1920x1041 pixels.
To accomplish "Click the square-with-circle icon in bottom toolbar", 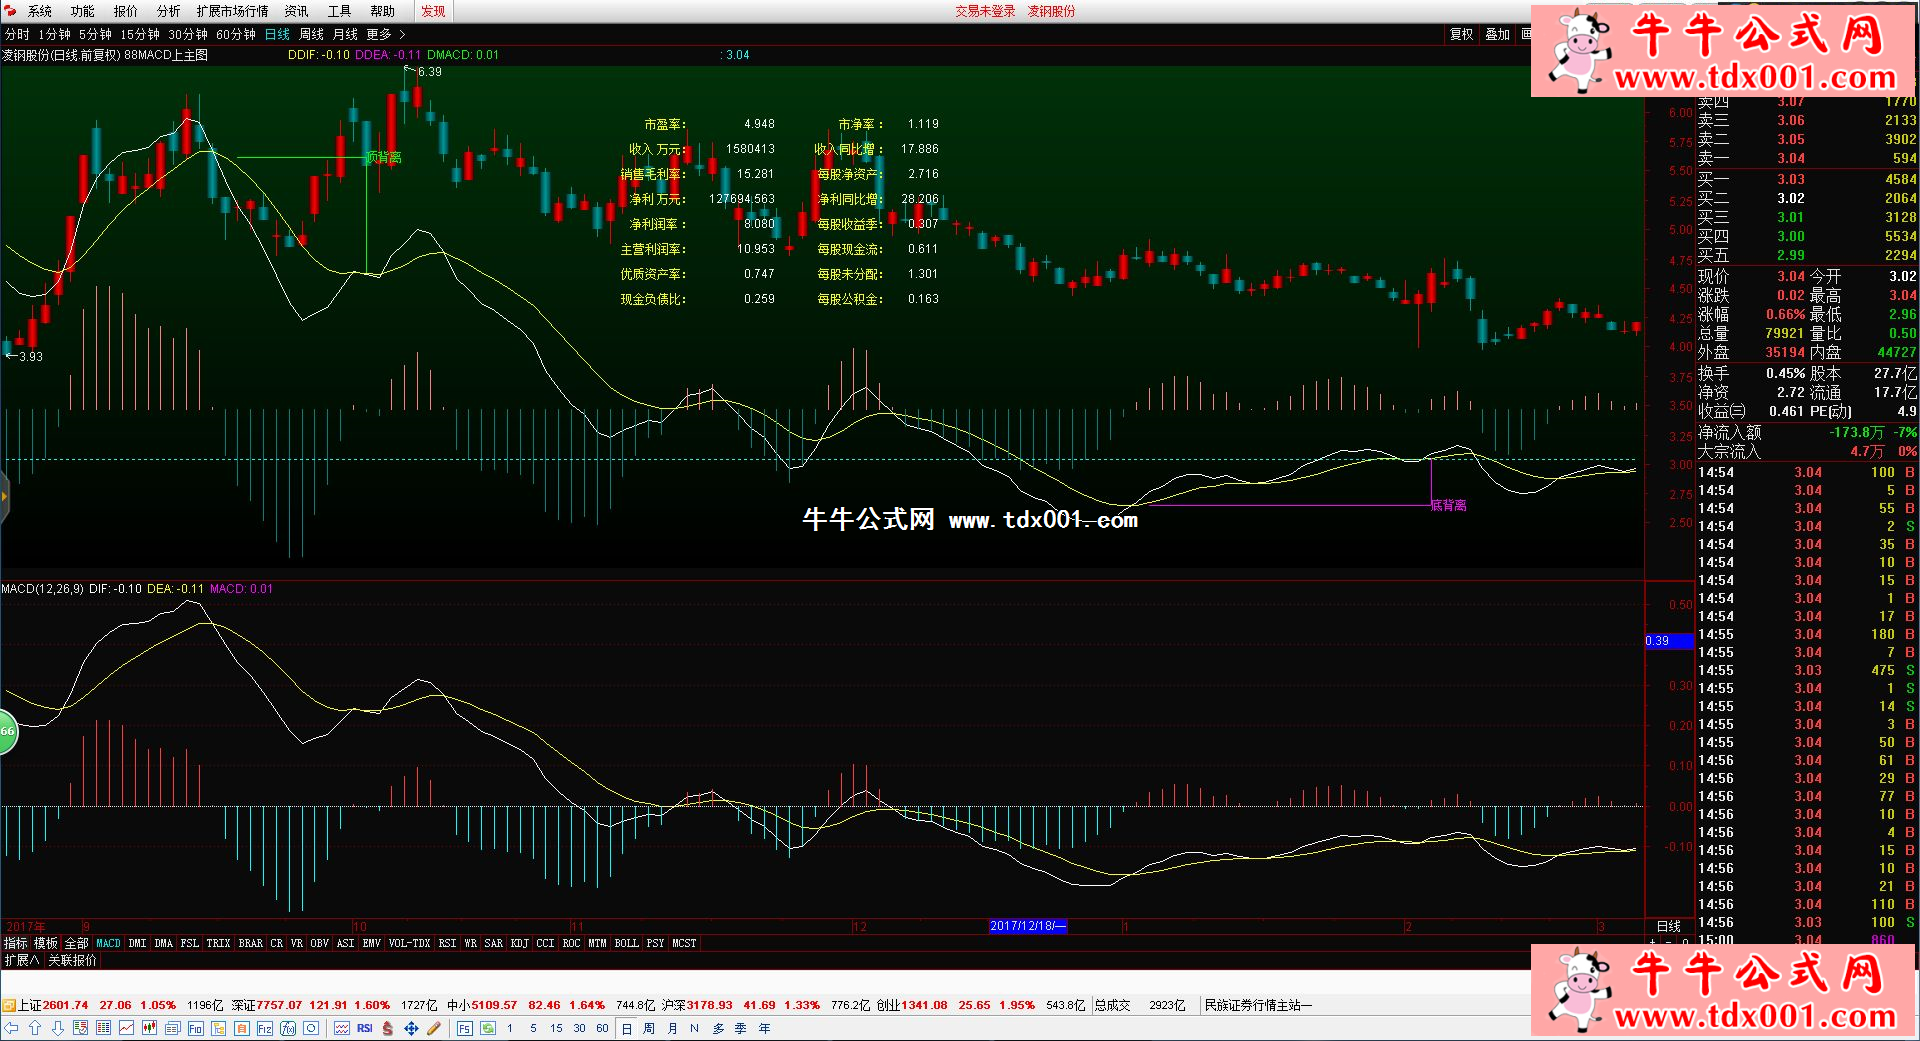I will (x=311, y=1028).
